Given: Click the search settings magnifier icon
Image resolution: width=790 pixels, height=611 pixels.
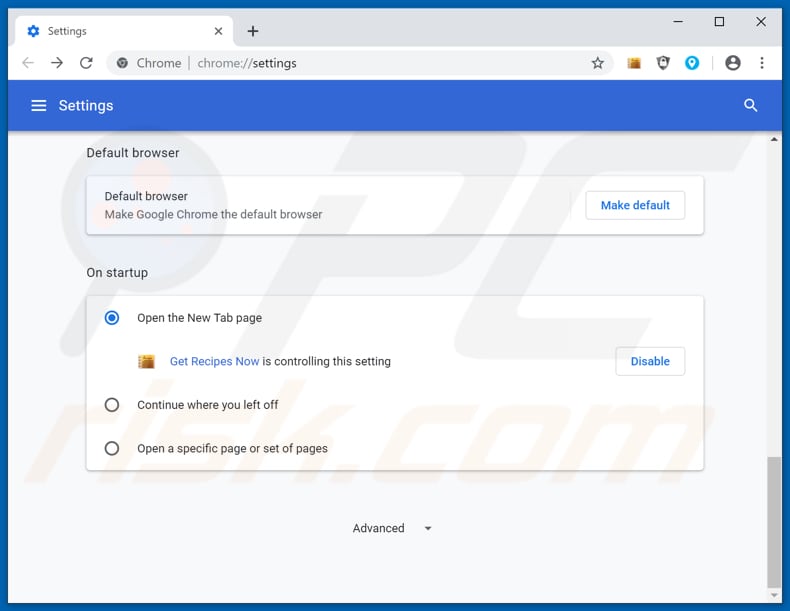Looking at the screenshot, I should (x=750, y=105).
